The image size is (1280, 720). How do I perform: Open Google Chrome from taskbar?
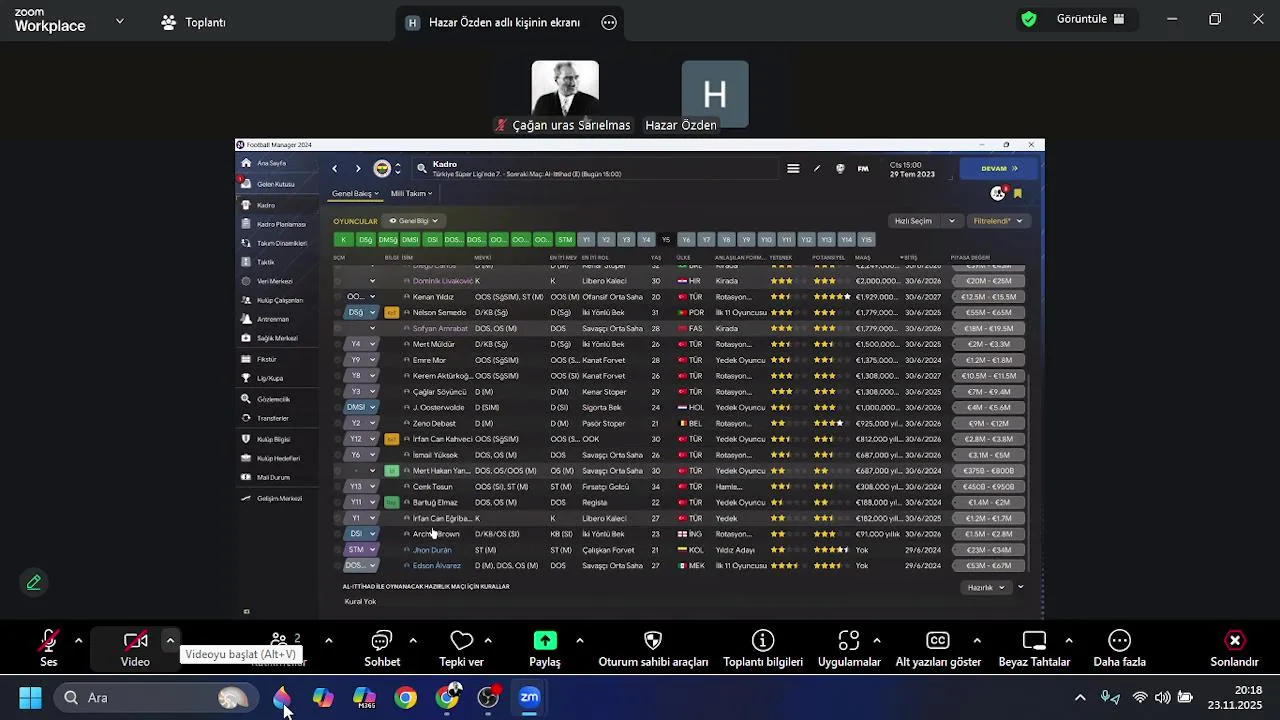(405, 698)
